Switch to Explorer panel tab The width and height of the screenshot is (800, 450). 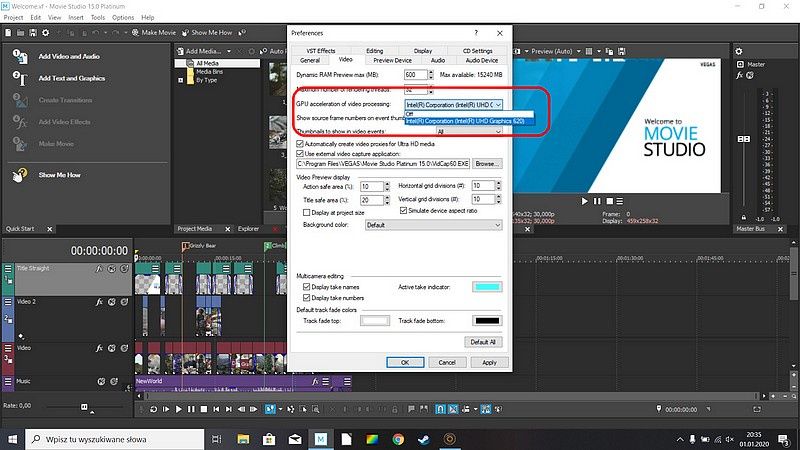coord(248,229)
